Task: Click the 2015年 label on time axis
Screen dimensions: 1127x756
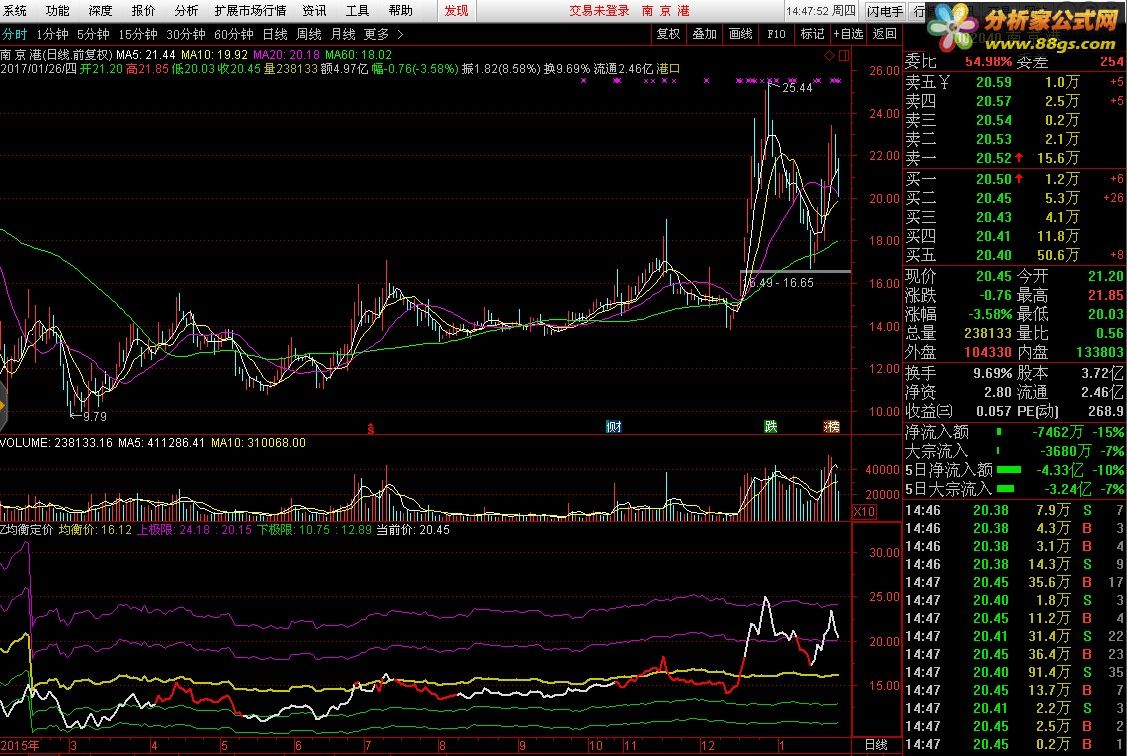Action: tap(20, 746)
